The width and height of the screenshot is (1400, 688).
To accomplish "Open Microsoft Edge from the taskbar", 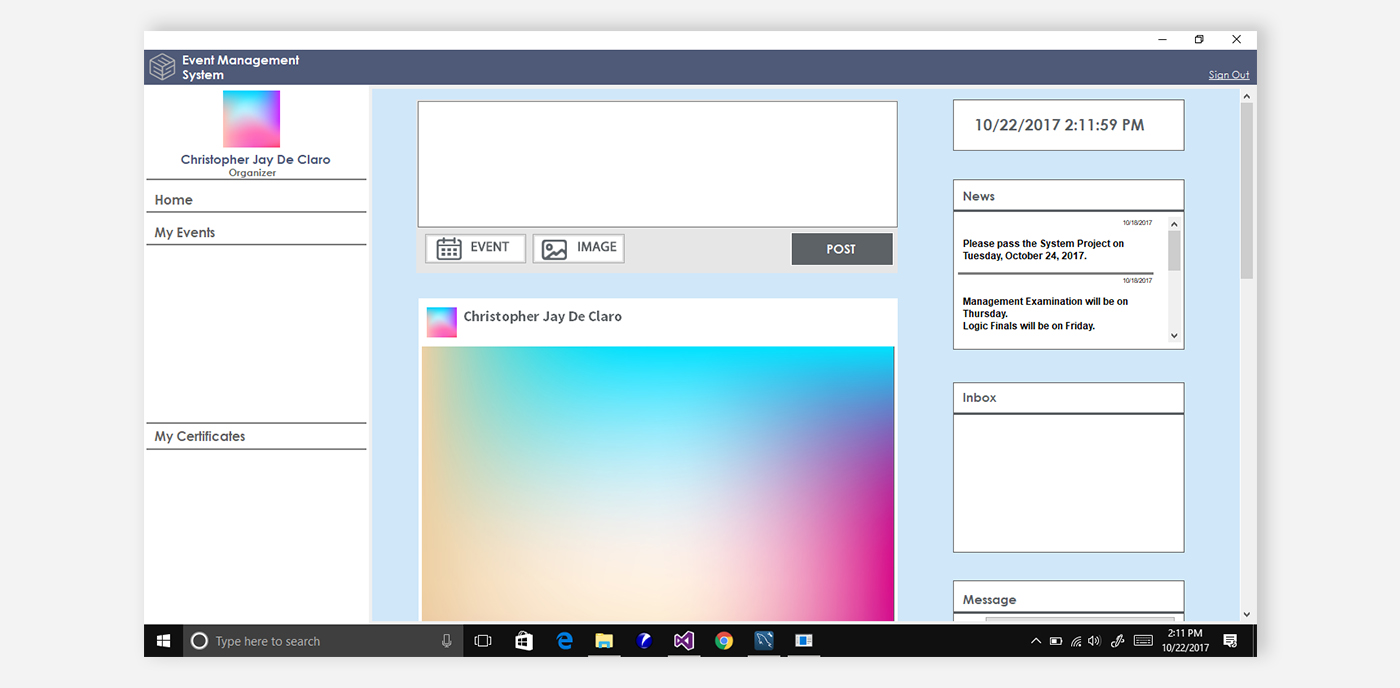I will pyautogui.click(x=565, y=641).
